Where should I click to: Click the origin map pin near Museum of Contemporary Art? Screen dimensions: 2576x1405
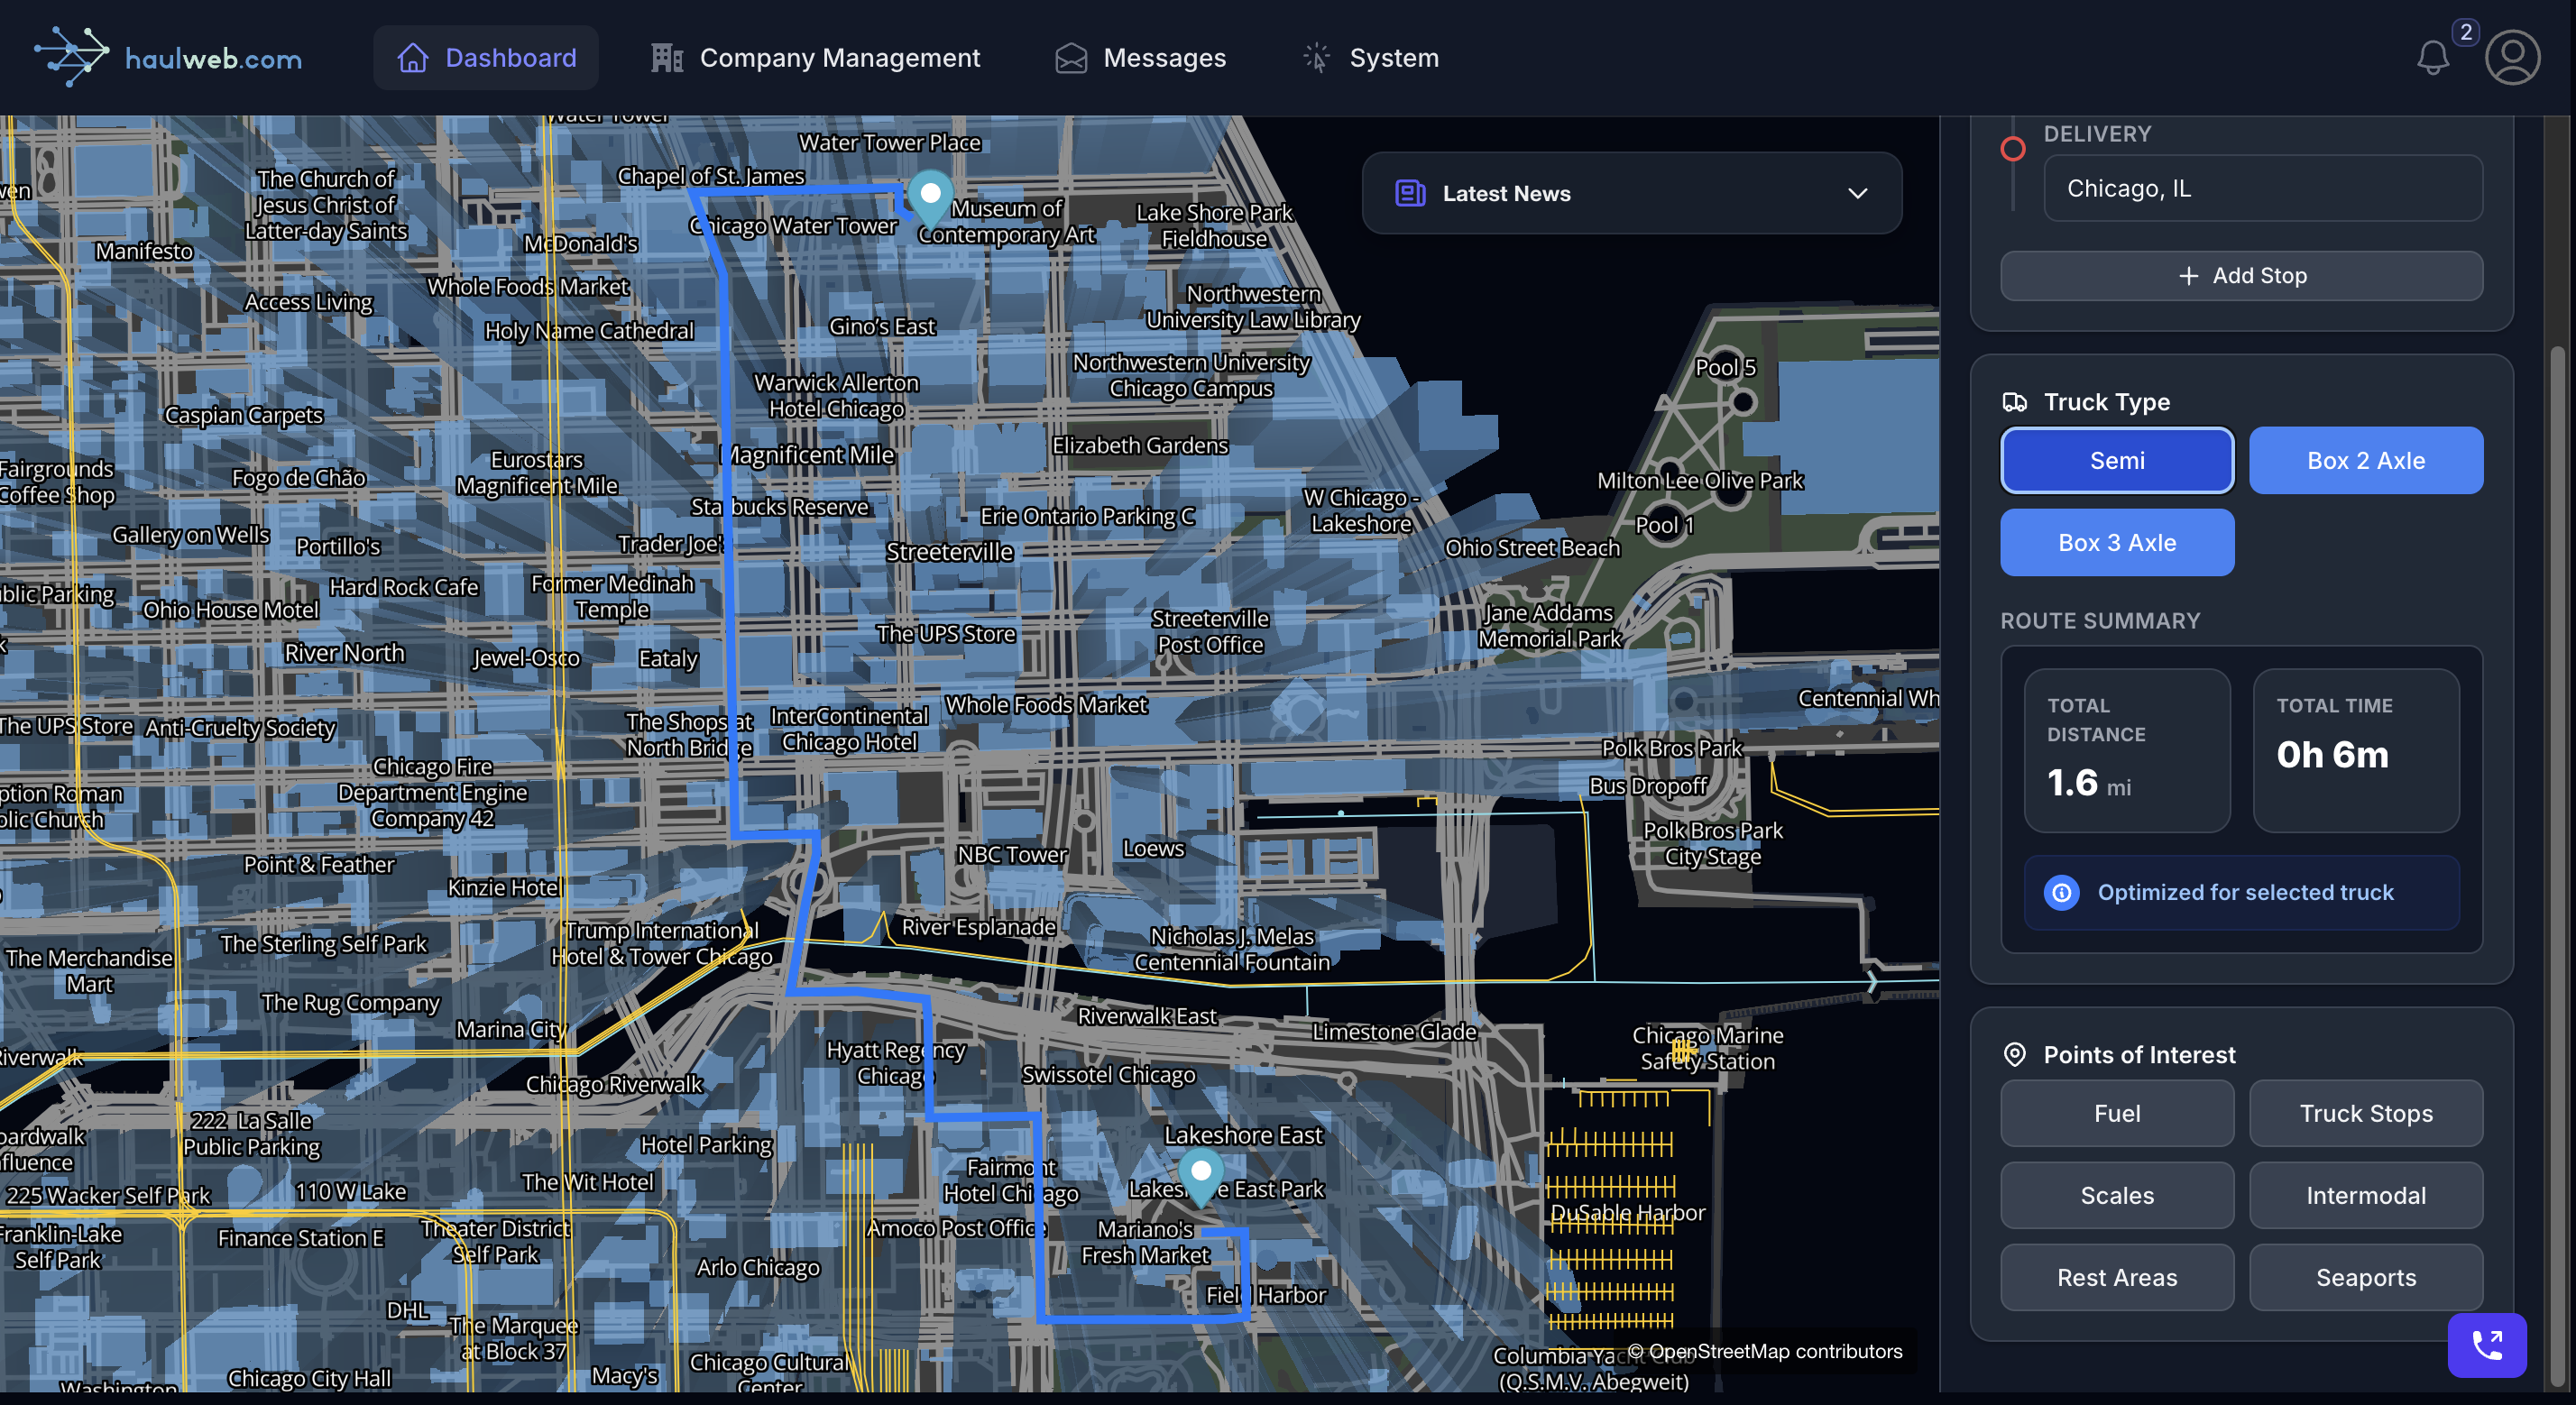click(x=930, y=195)
